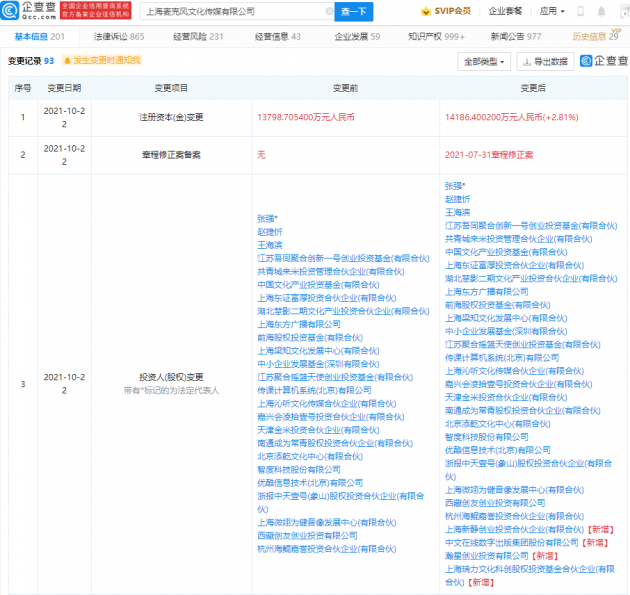
Task: Open 西藏创友创业投资有限公司 in 变更前 column
Action: pyautogui.click(x=307, y=536)
